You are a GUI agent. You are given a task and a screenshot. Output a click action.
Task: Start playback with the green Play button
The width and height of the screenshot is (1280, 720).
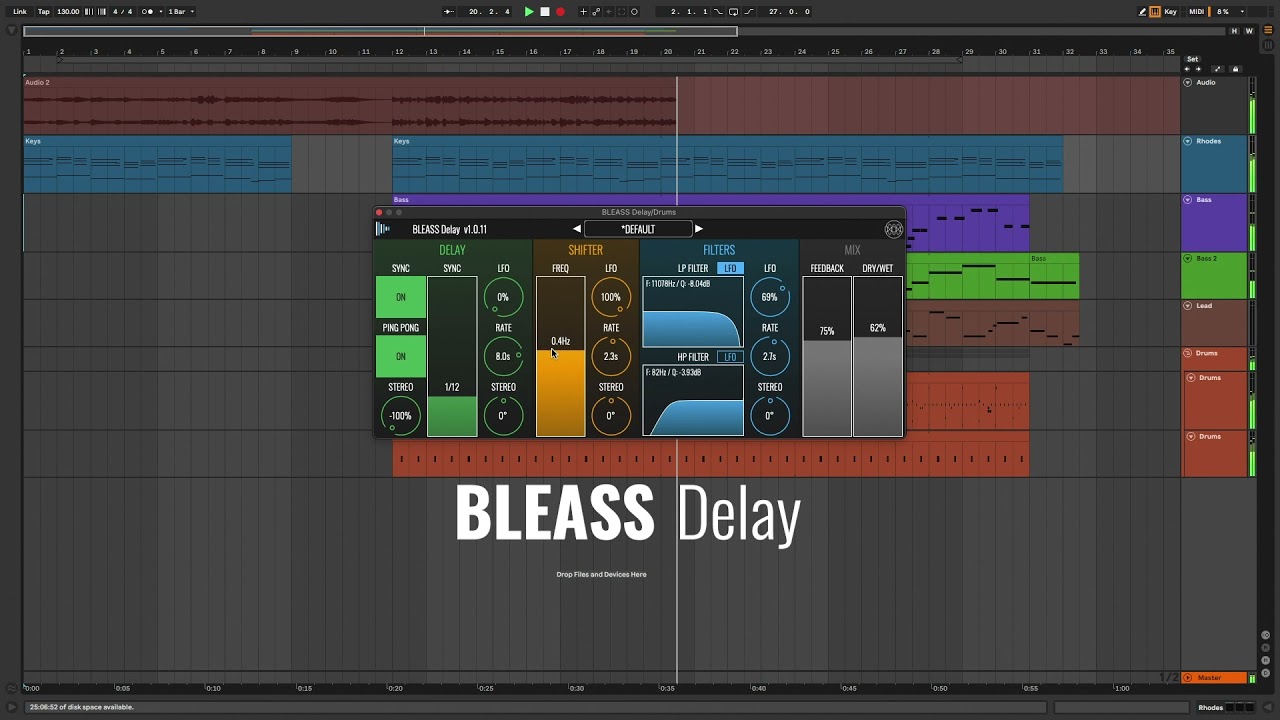pos(529,12)
